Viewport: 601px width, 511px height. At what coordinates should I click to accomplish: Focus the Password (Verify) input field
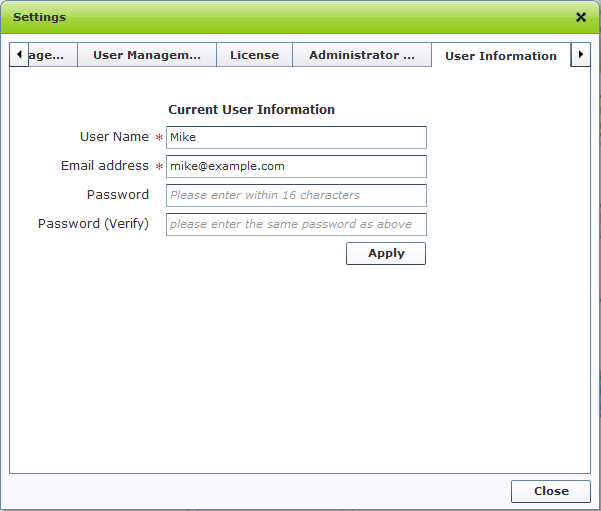tap(296, 224)
